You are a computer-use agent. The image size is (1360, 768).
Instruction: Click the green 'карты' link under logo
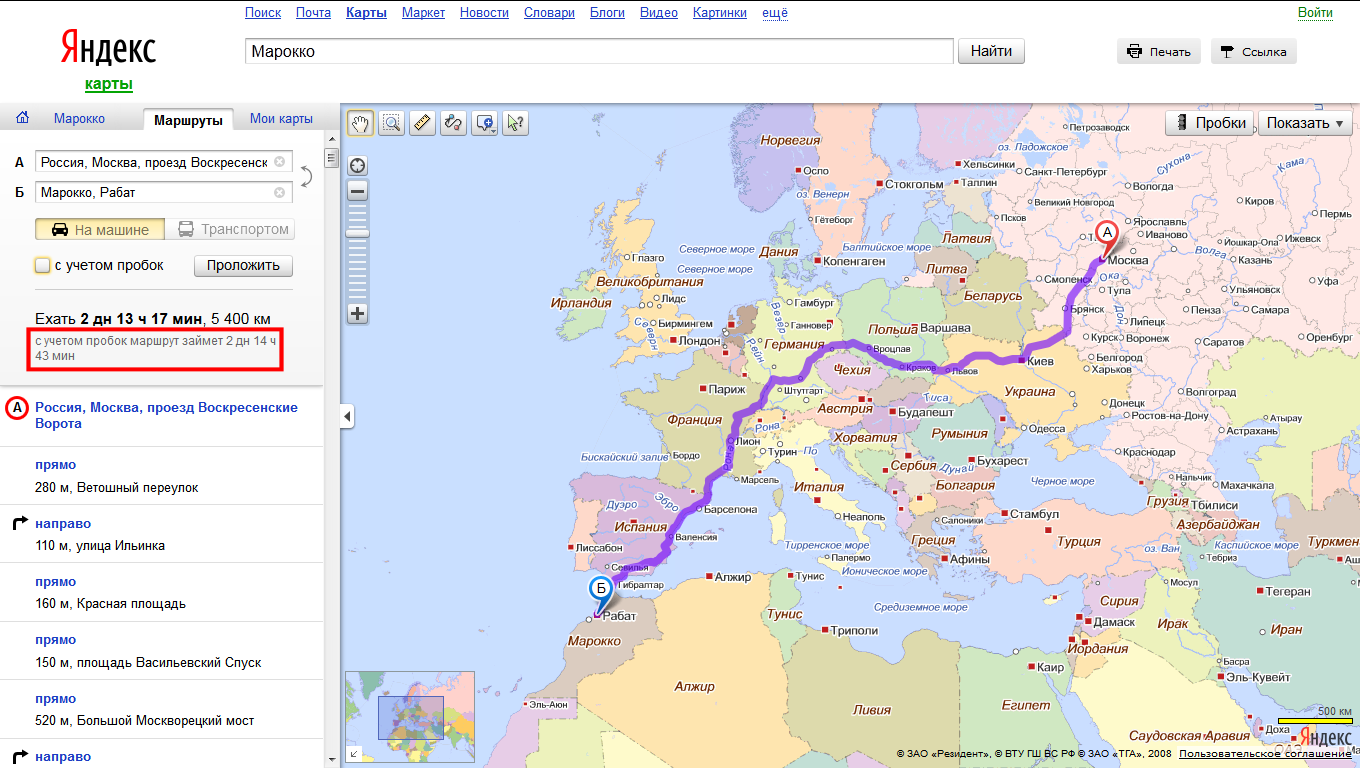(109, 85)
